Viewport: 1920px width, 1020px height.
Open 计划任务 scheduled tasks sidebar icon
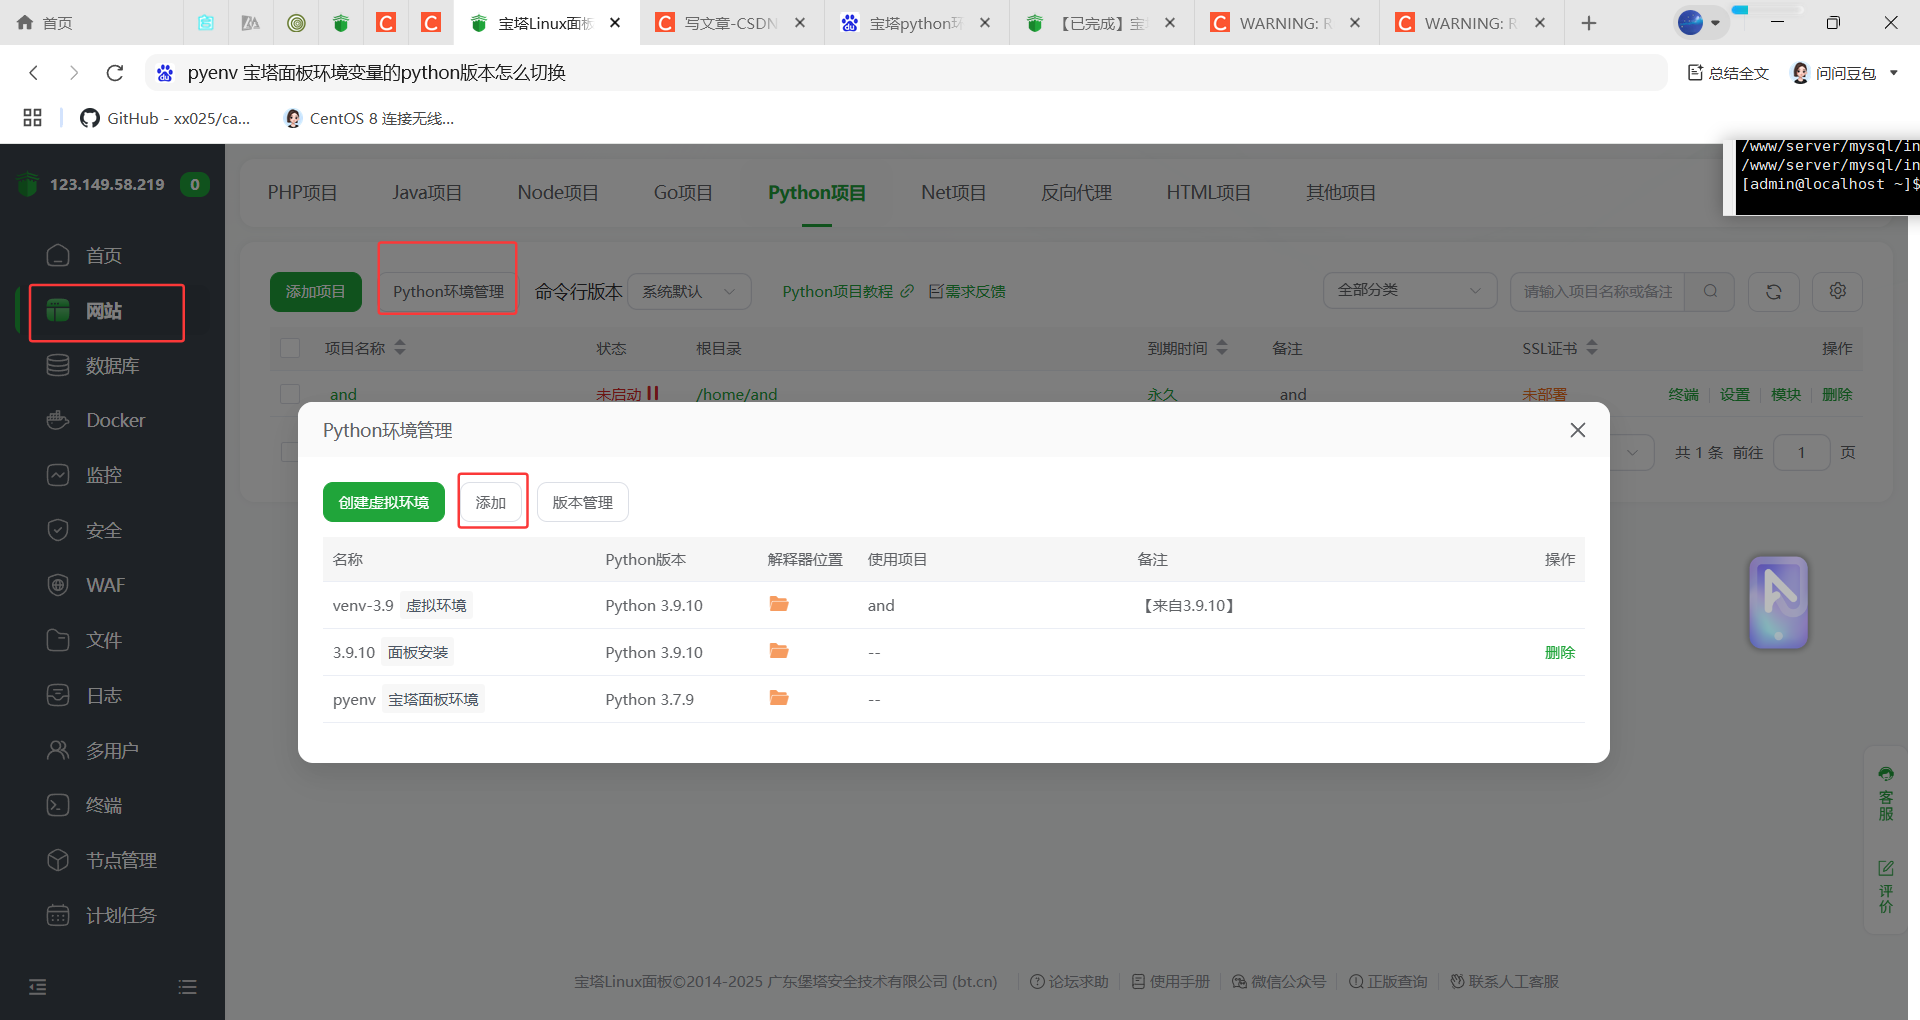58,915
